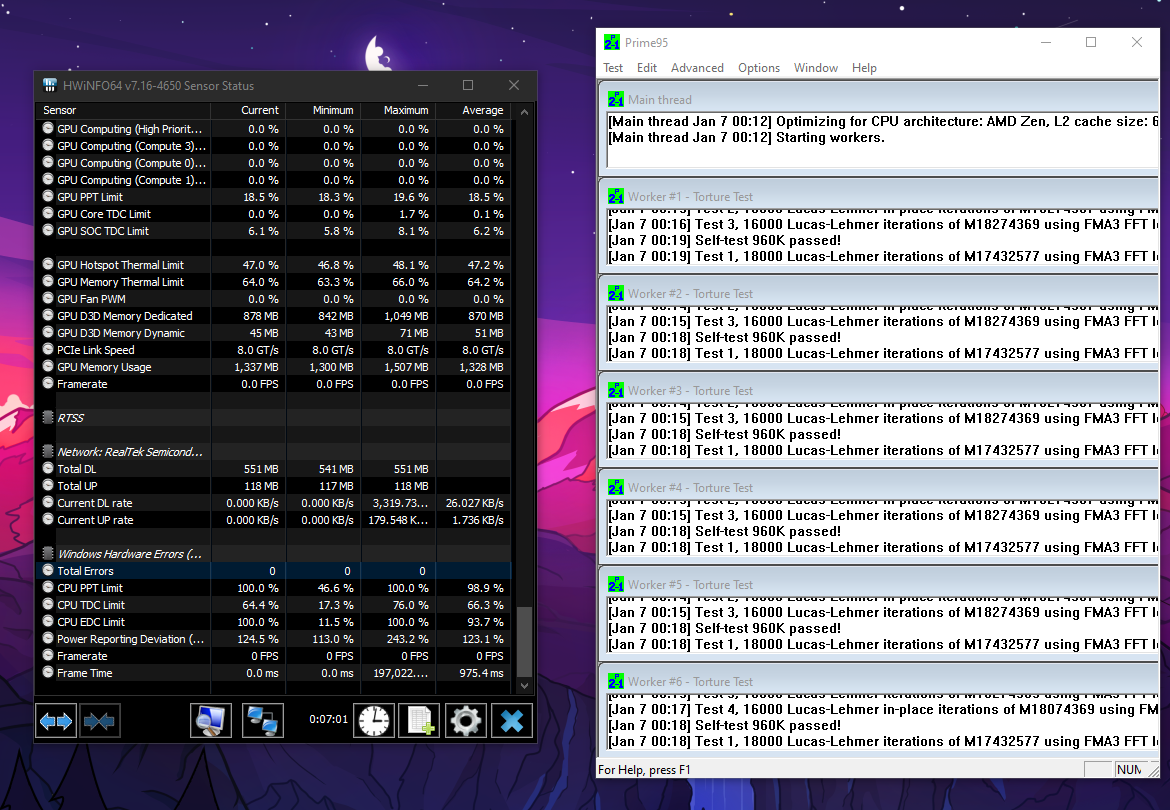1170x810 pixels.
Task: Select the Main thread title bar
Action: [879, 99]
